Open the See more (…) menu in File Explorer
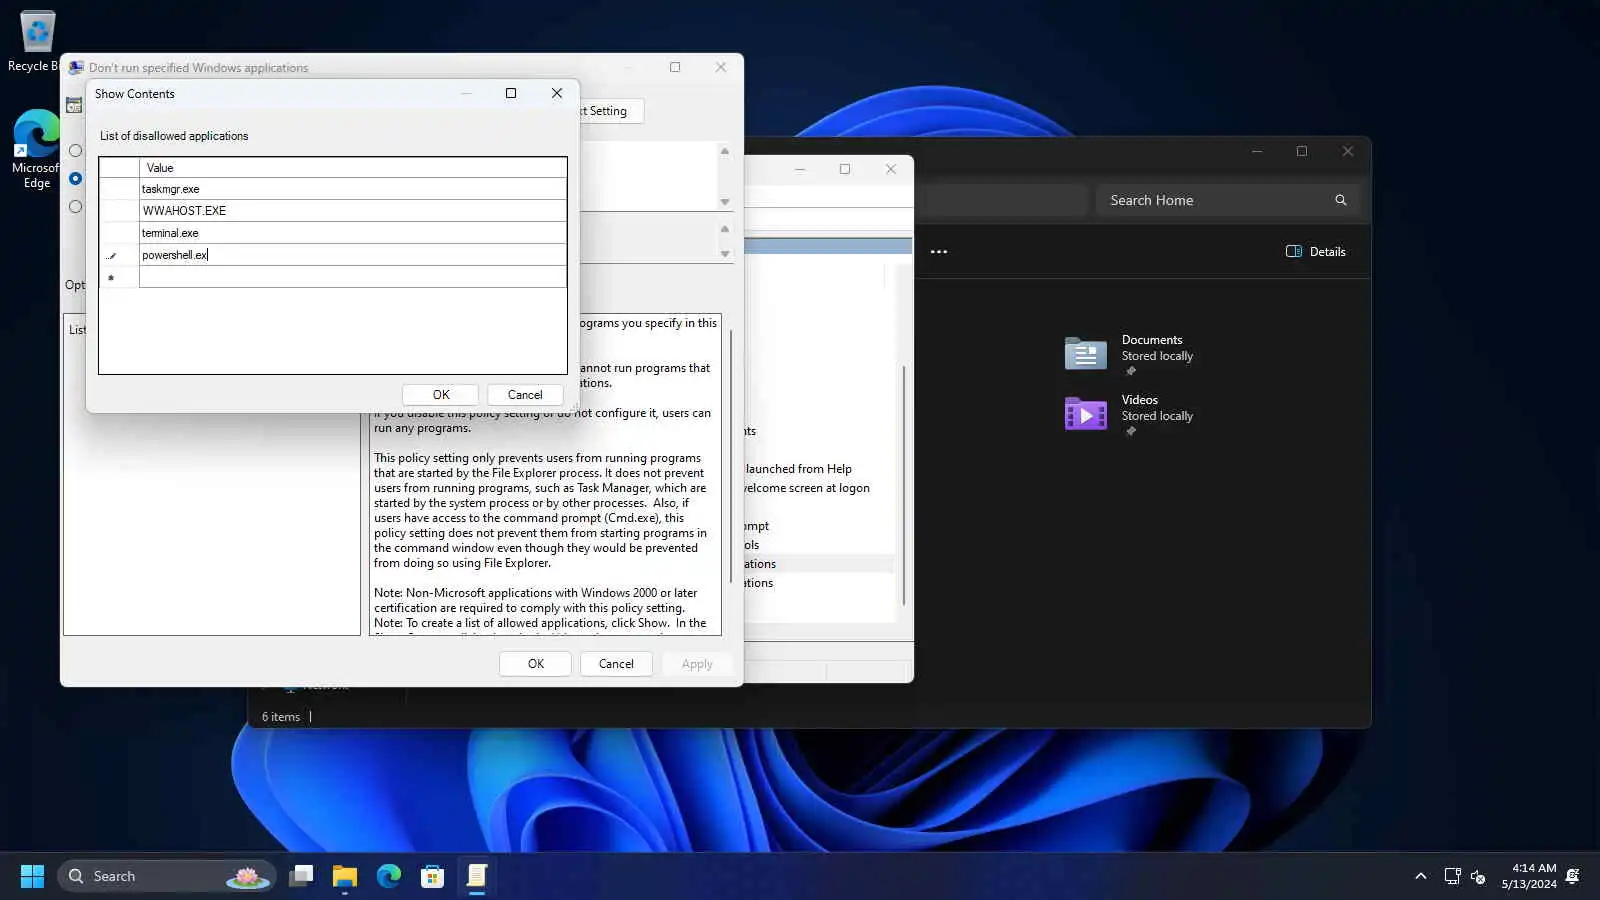1600x900 pixels. point(939,252)
